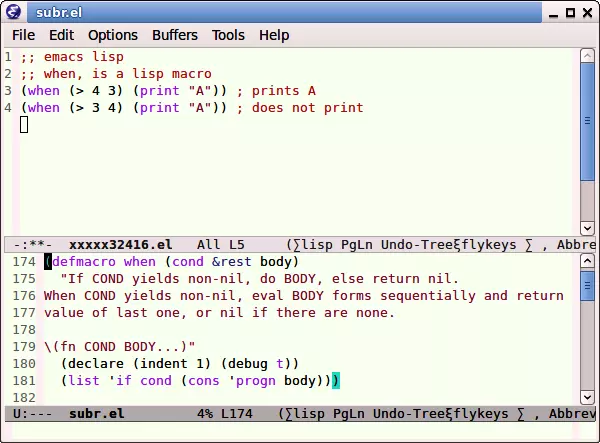Place cursor on empty line 5 cursor box
Viewport: 600px width, 443px height.
tap(24, 125)
